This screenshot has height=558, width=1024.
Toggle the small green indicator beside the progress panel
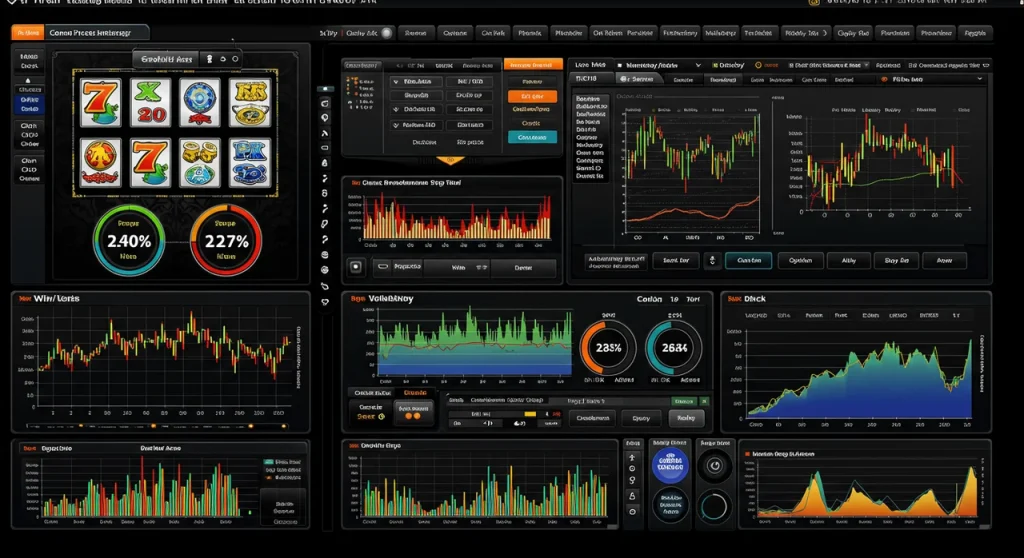[703, 400]
